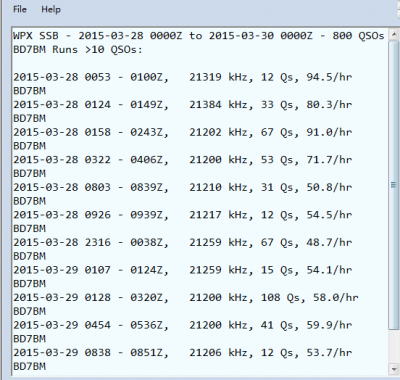Select the 0158 - 0243Z run line
400x380 pixels.
tap(183, 132)
